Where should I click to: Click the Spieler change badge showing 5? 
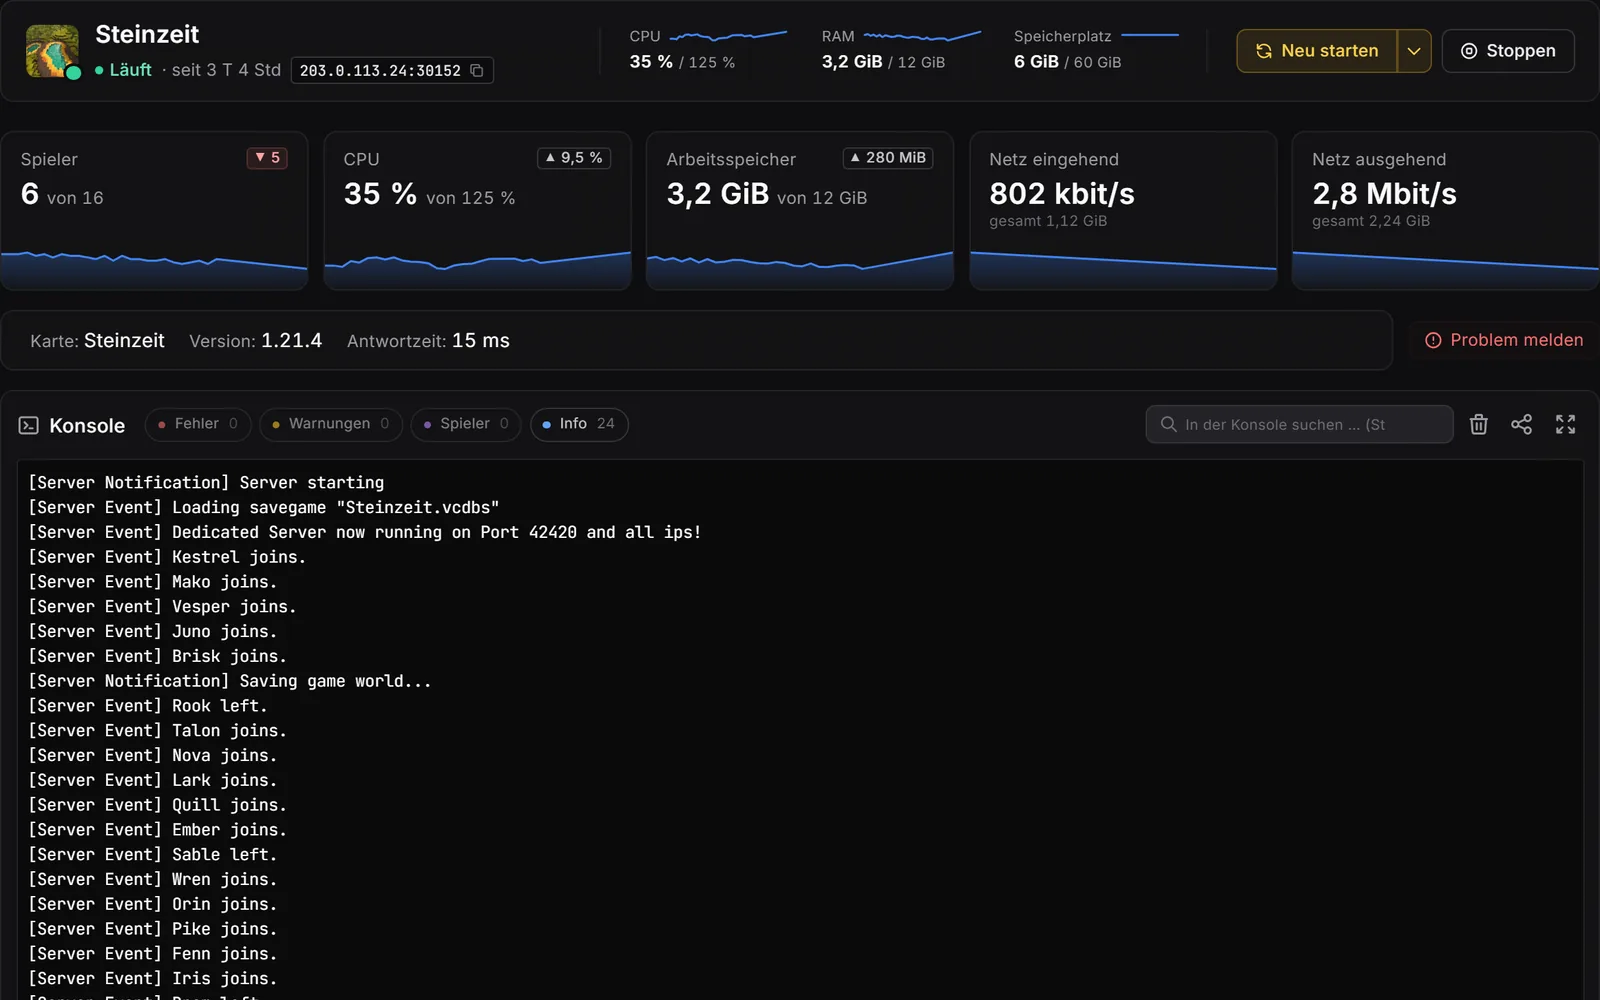267,158
